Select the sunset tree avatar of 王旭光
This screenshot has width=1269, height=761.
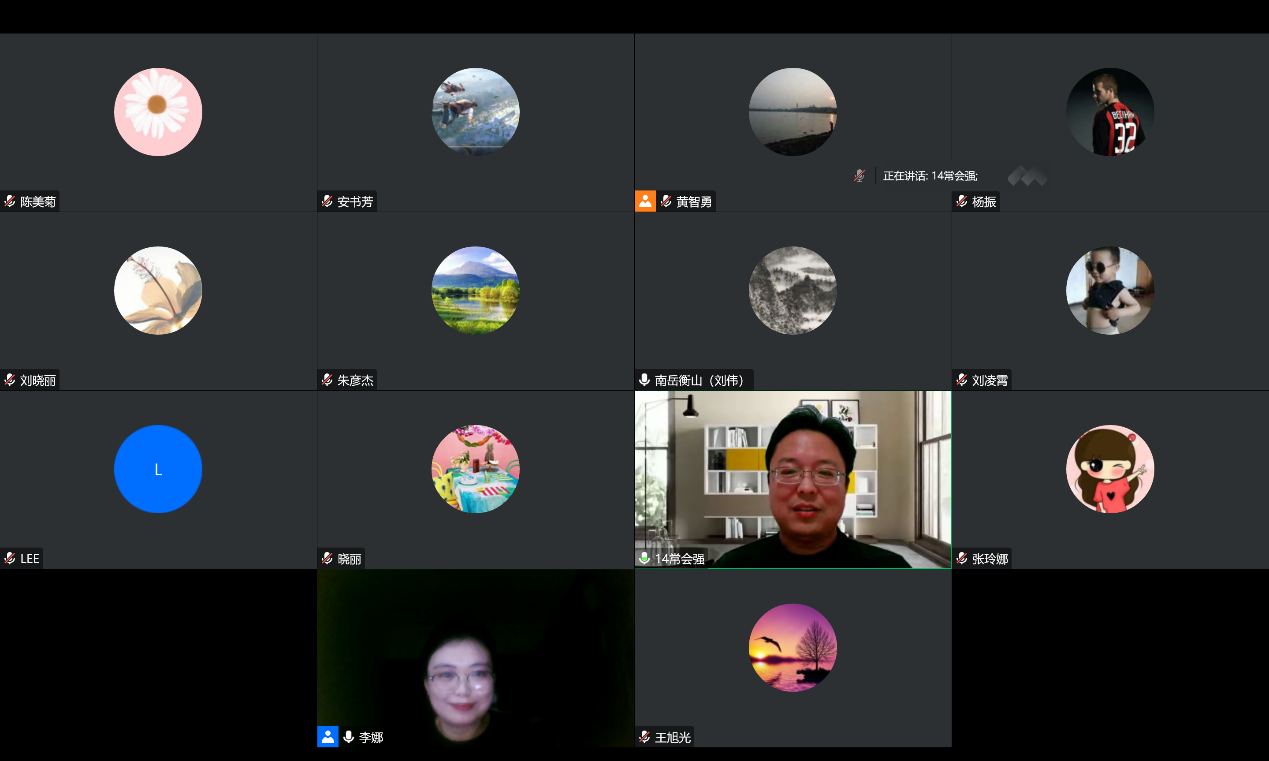(793, 648)
